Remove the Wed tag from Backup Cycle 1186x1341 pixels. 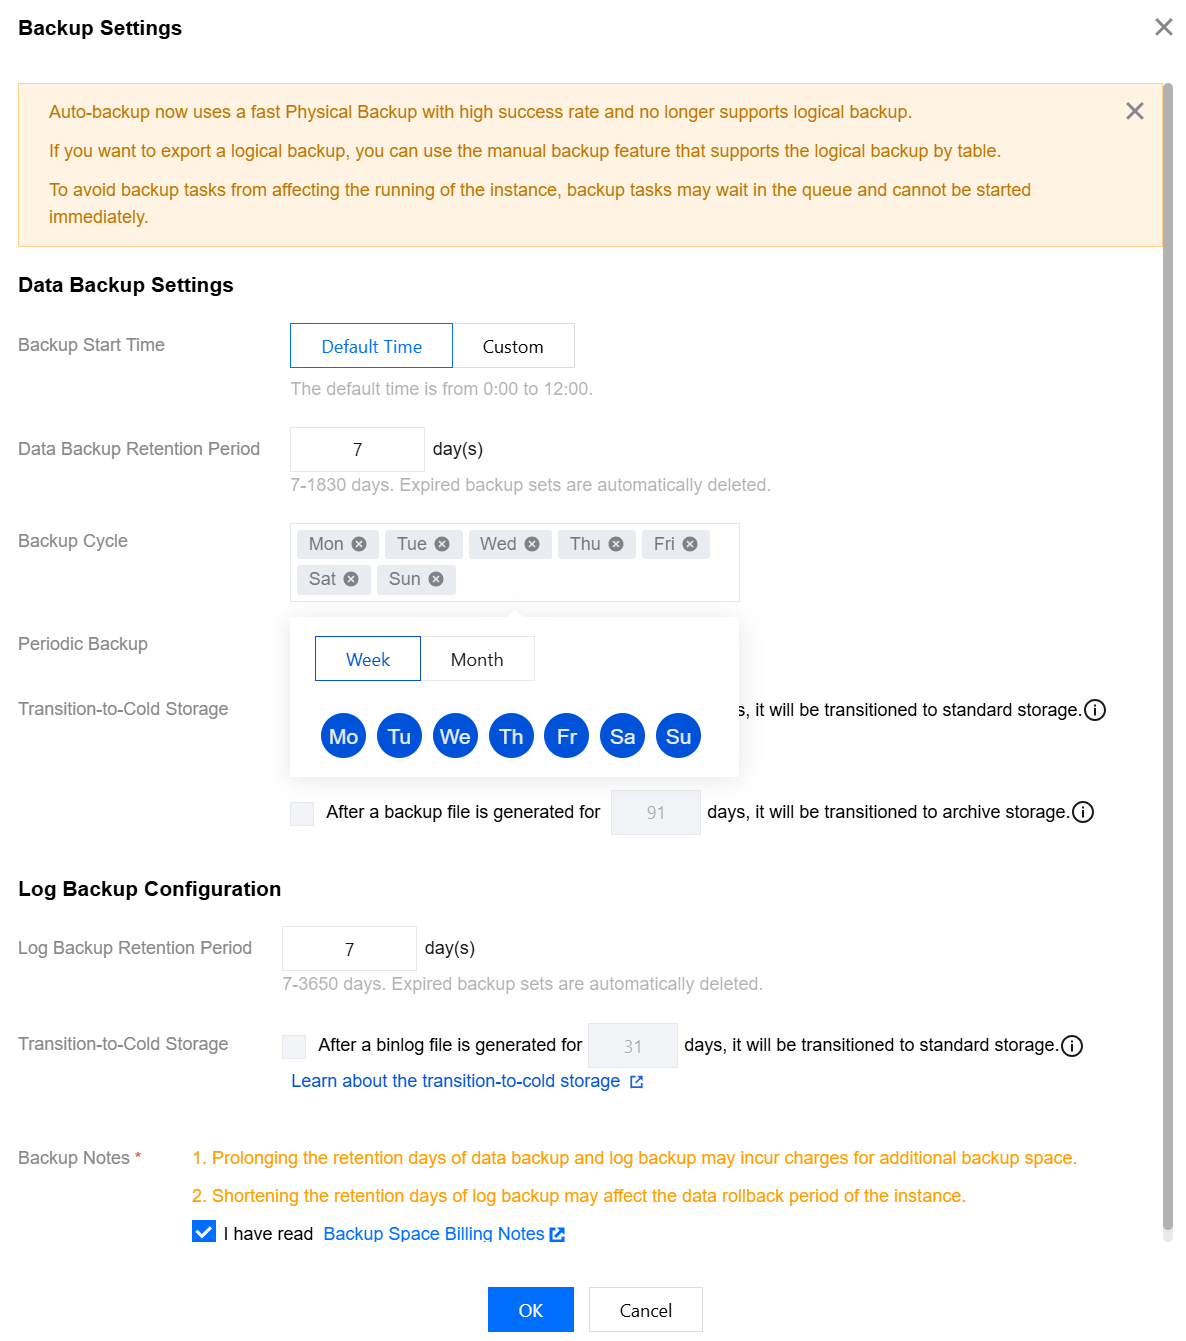[532, 544]
